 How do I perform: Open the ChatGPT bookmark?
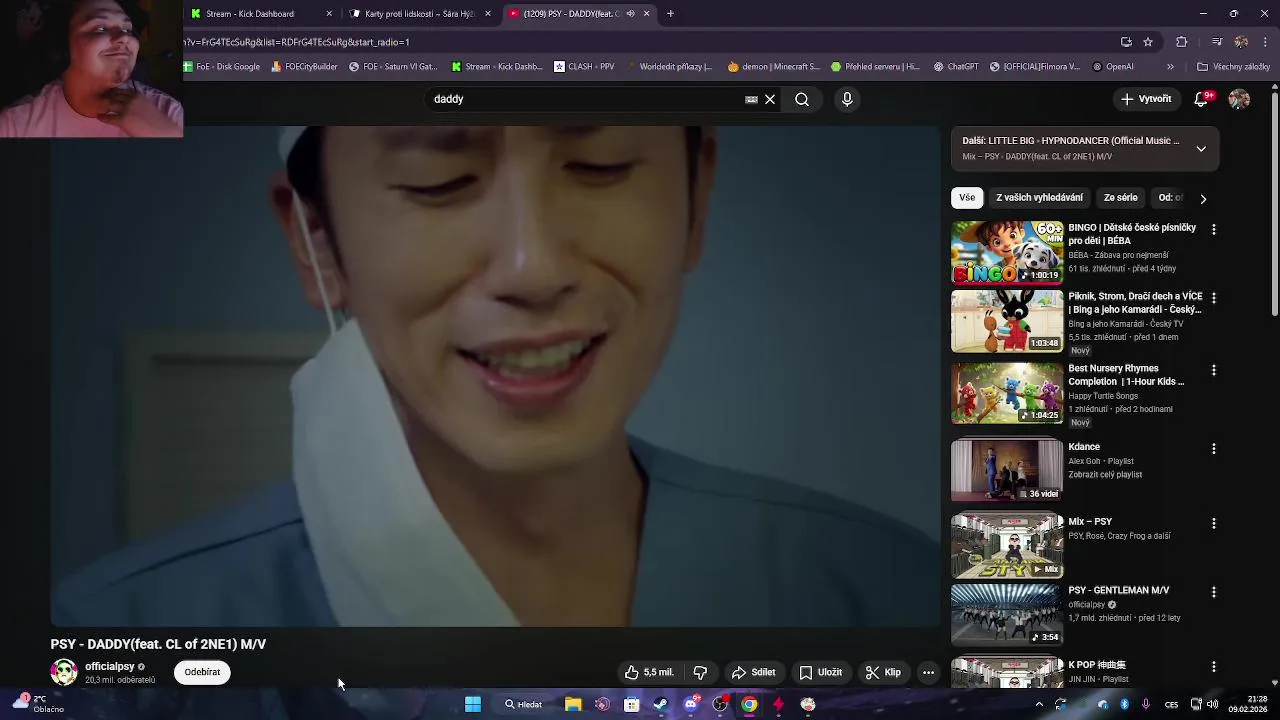coord(956,67)
